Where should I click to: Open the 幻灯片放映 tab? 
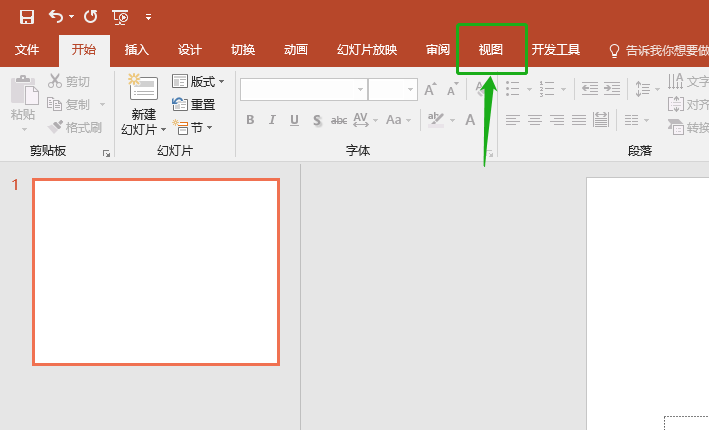click(367, 49)
